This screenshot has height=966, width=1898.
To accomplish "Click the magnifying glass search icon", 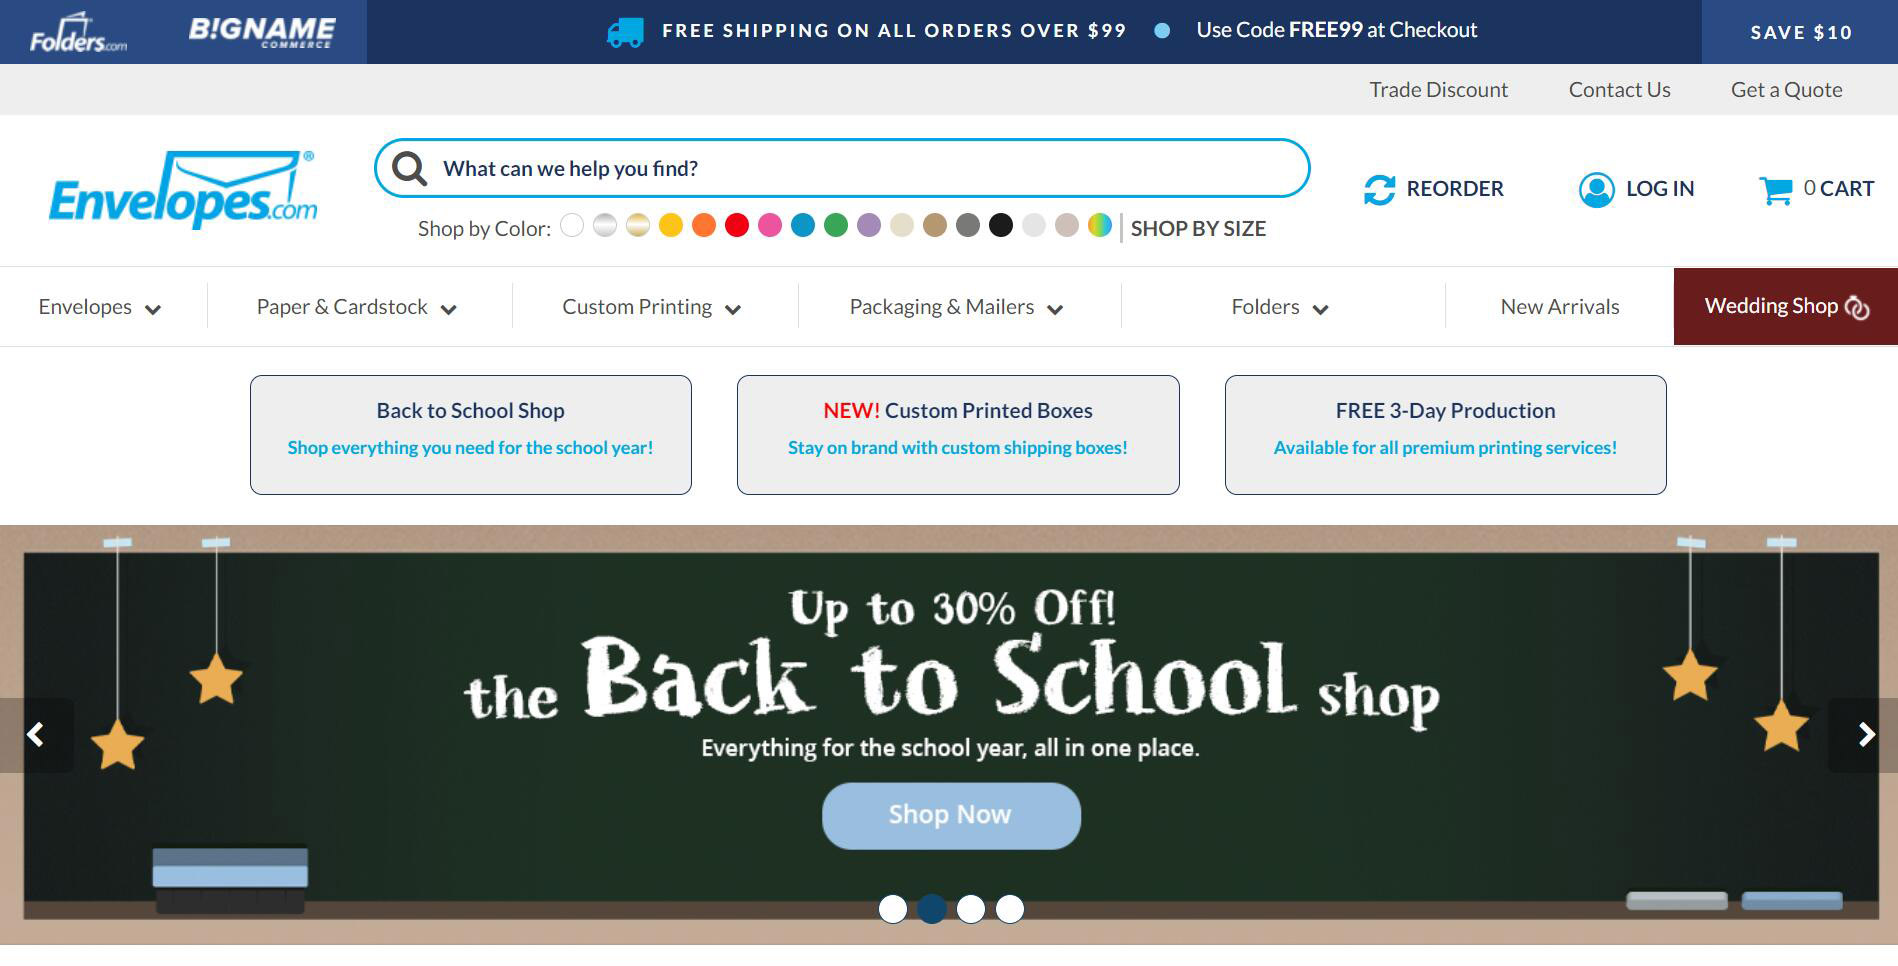I will pos(409,168).
